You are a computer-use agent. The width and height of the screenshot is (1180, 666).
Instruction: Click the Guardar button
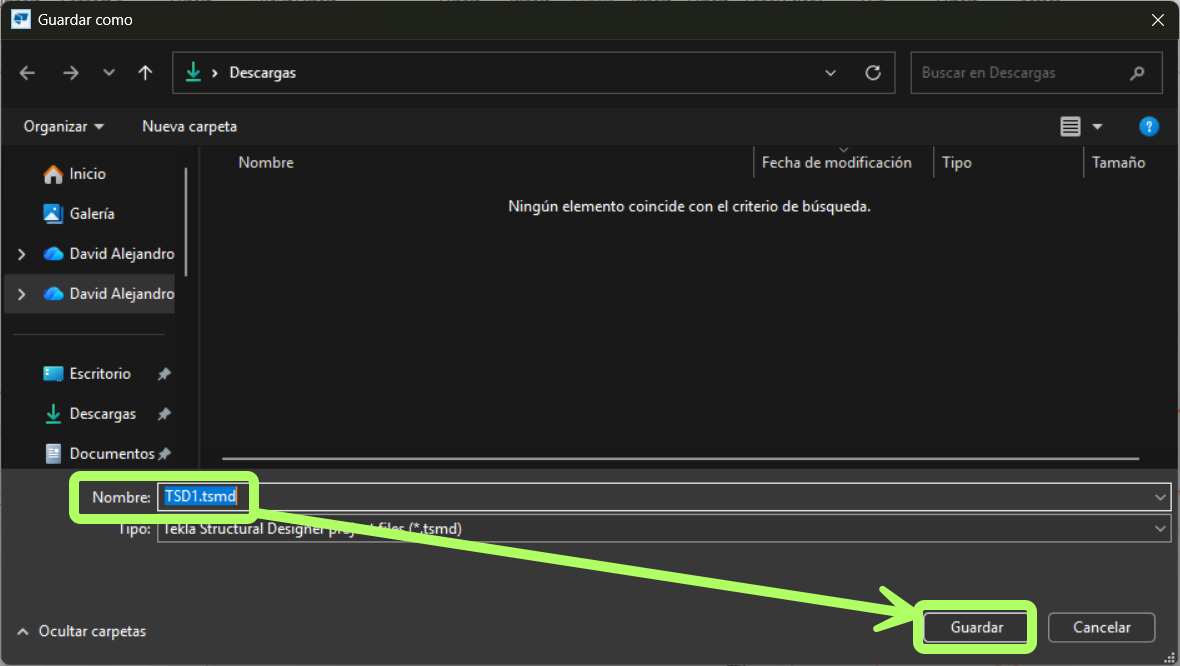click(976, 628)
